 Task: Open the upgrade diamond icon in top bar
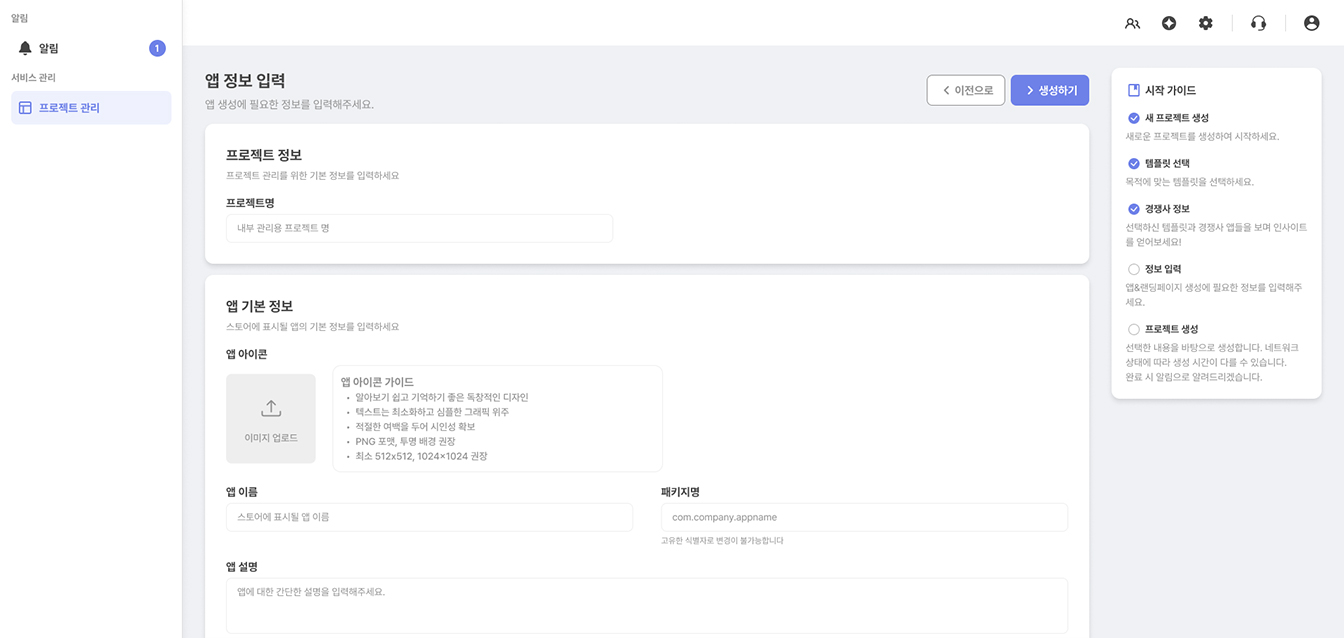(1169, 22)
